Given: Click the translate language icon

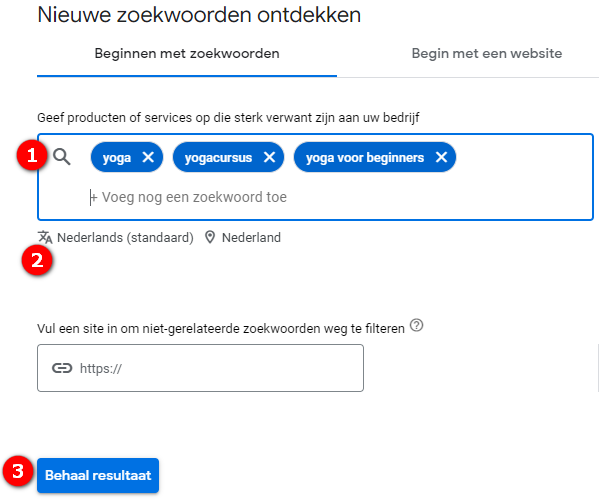Looking at the screenshot, I should pyautogui.click(x=45, y=237).
